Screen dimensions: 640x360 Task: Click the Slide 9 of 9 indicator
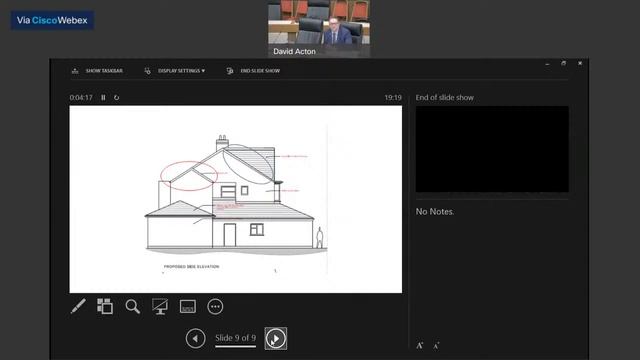pos(236,338)
